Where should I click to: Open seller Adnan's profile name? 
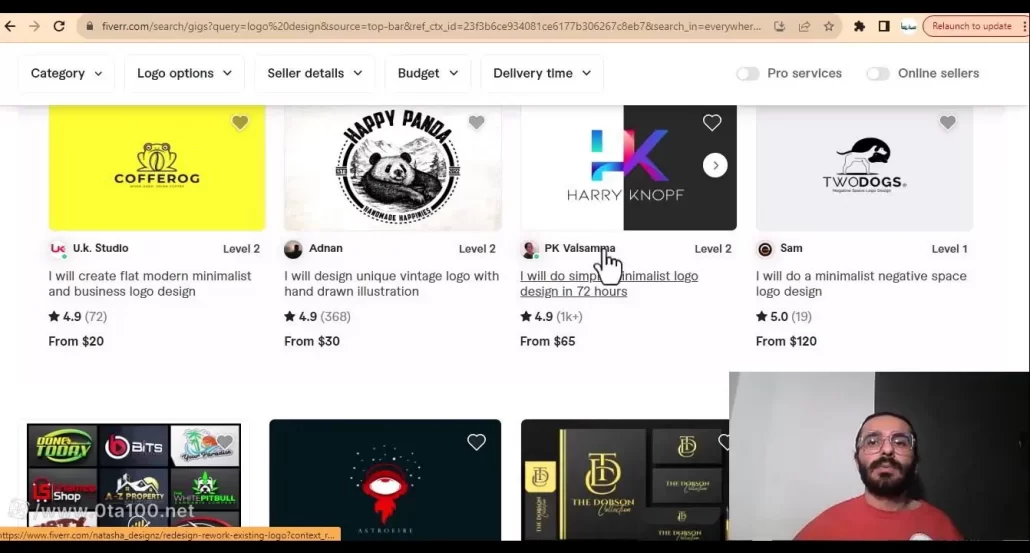(326, 248)
